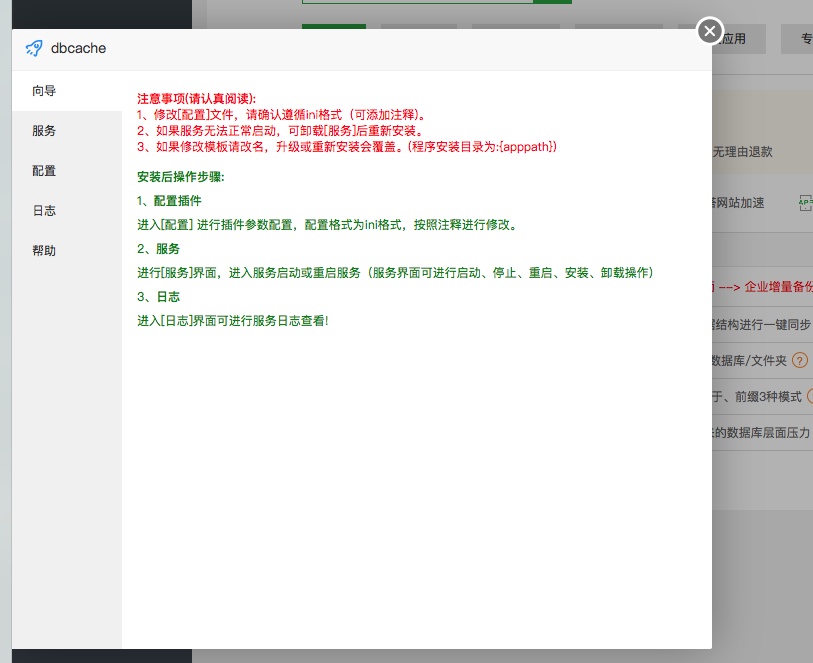Switch to the 服务 tab
The width and height of the screenshot is (813, 663).
click(67, 131)
